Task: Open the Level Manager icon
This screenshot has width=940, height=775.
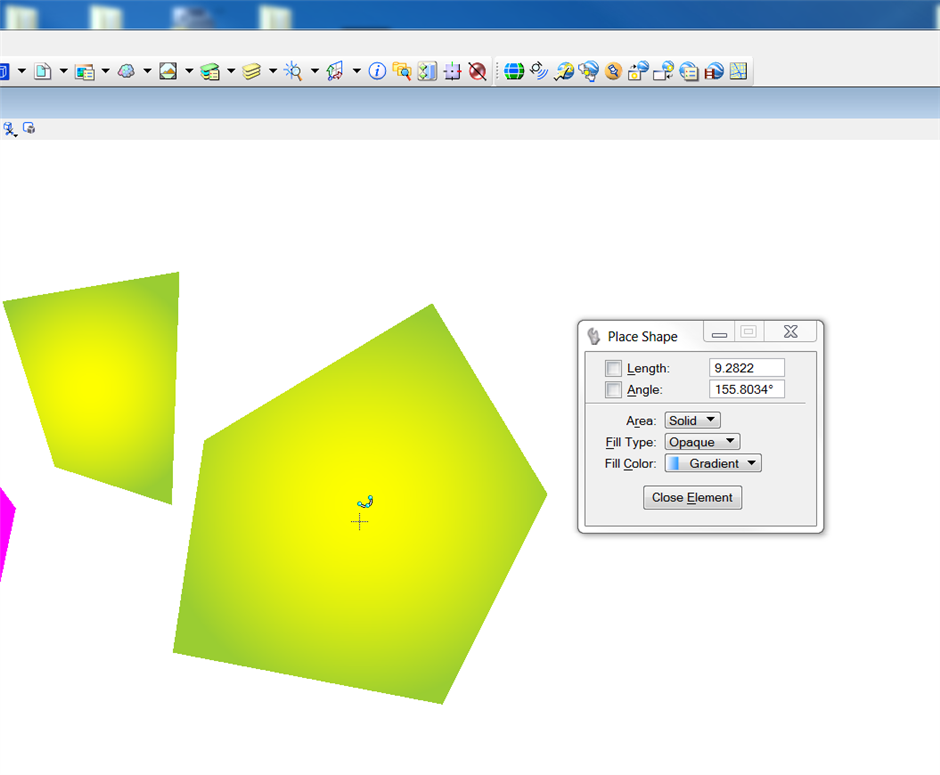Action: [210, 71]
